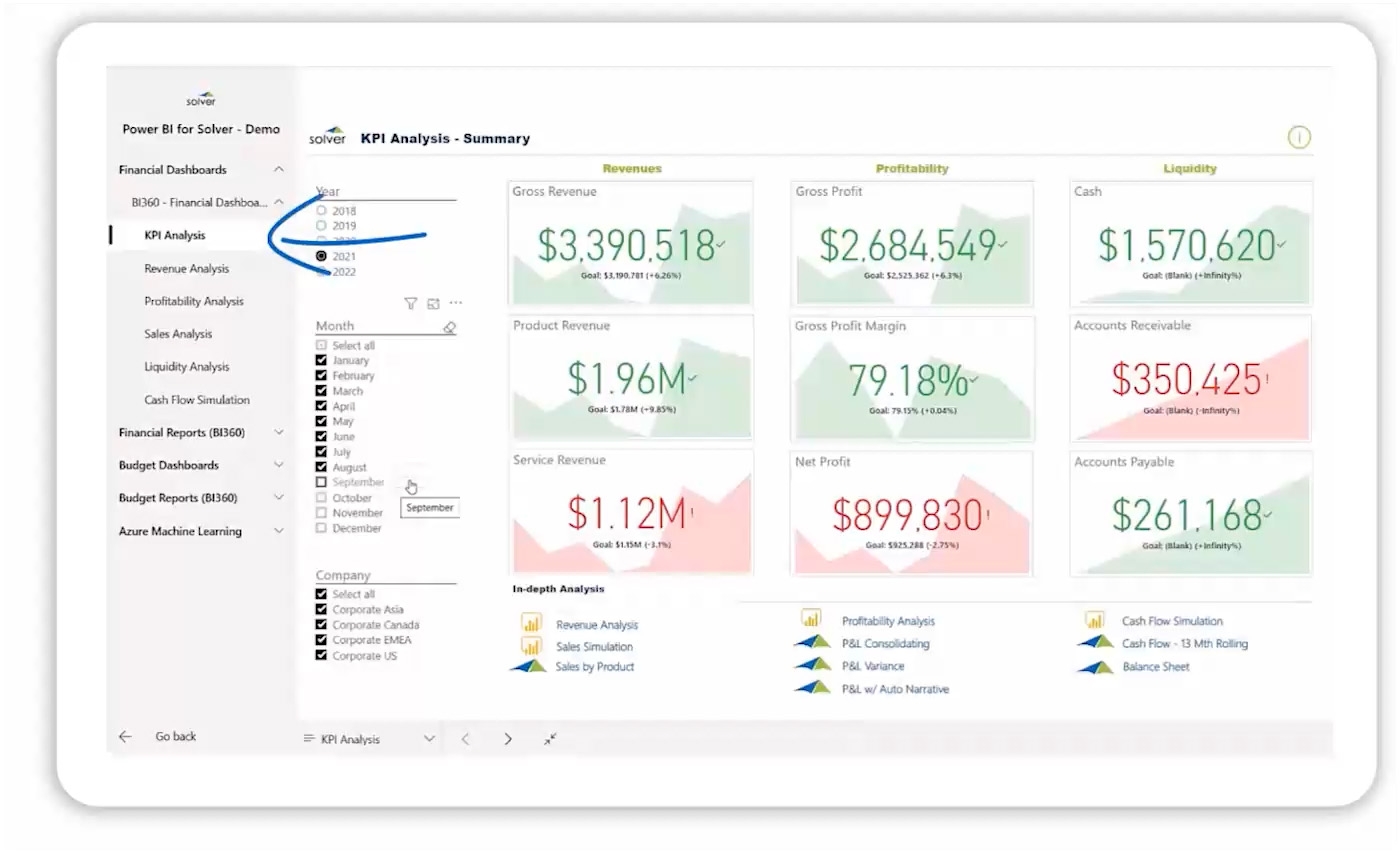Open Sales by Product report link
The height and width of the screenshot is (856, 1400).
tap(595, 667)
